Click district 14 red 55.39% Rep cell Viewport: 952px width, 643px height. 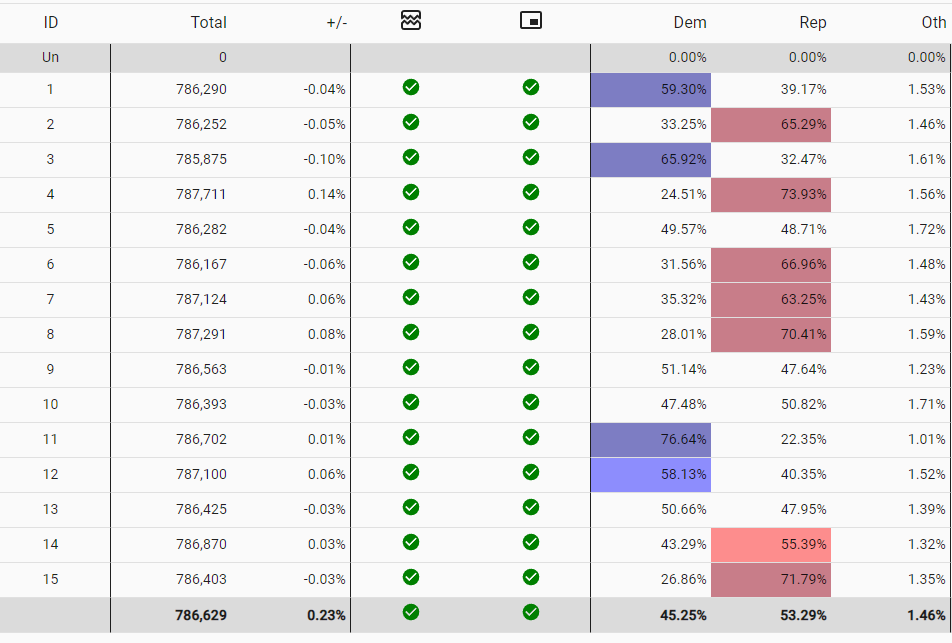[771, 545]
